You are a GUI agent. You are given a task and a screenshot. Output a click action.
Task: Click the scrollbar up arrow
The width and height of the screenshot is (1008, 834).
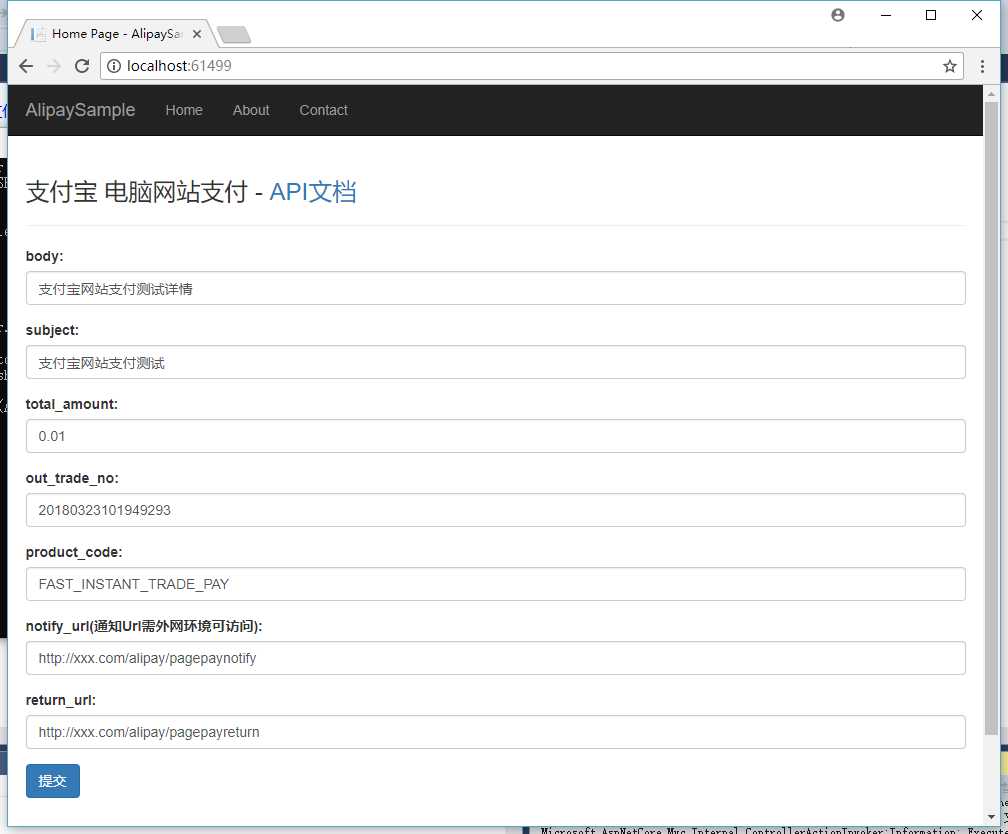click(991, 94)
